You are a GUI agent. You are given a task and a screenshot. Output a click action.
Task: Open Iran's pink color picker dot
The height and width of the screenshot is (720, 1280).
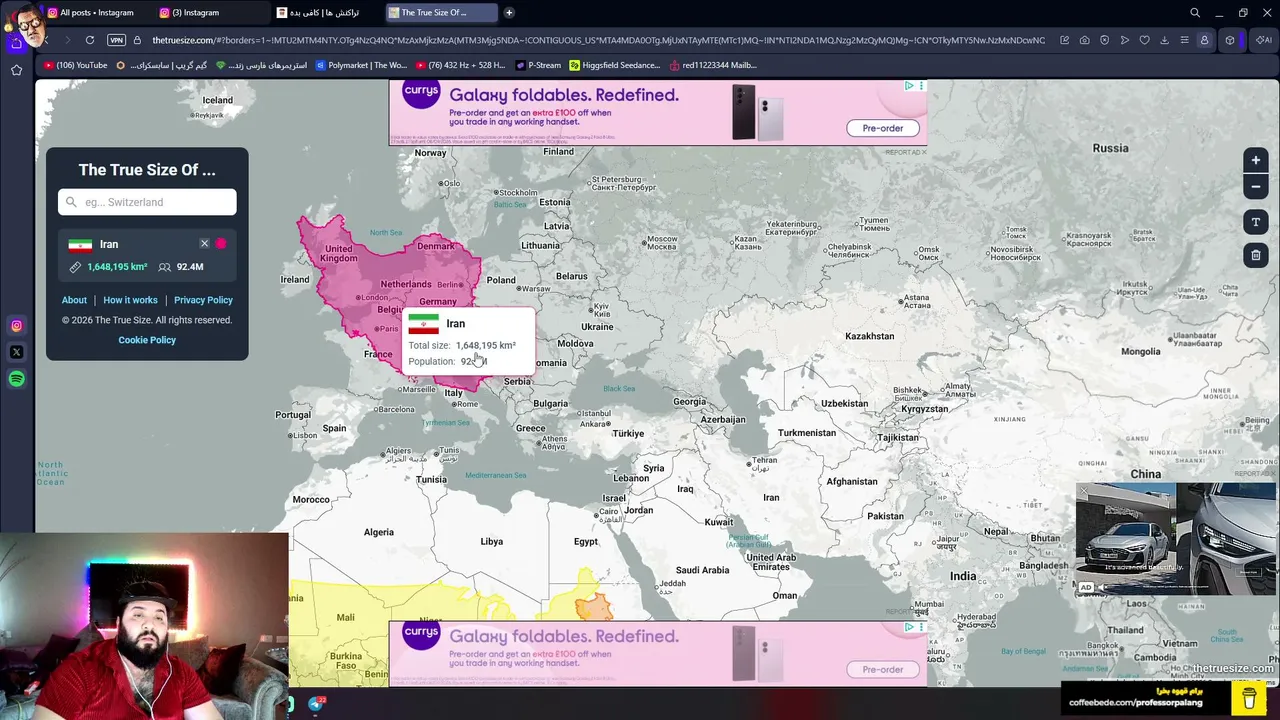221,244
